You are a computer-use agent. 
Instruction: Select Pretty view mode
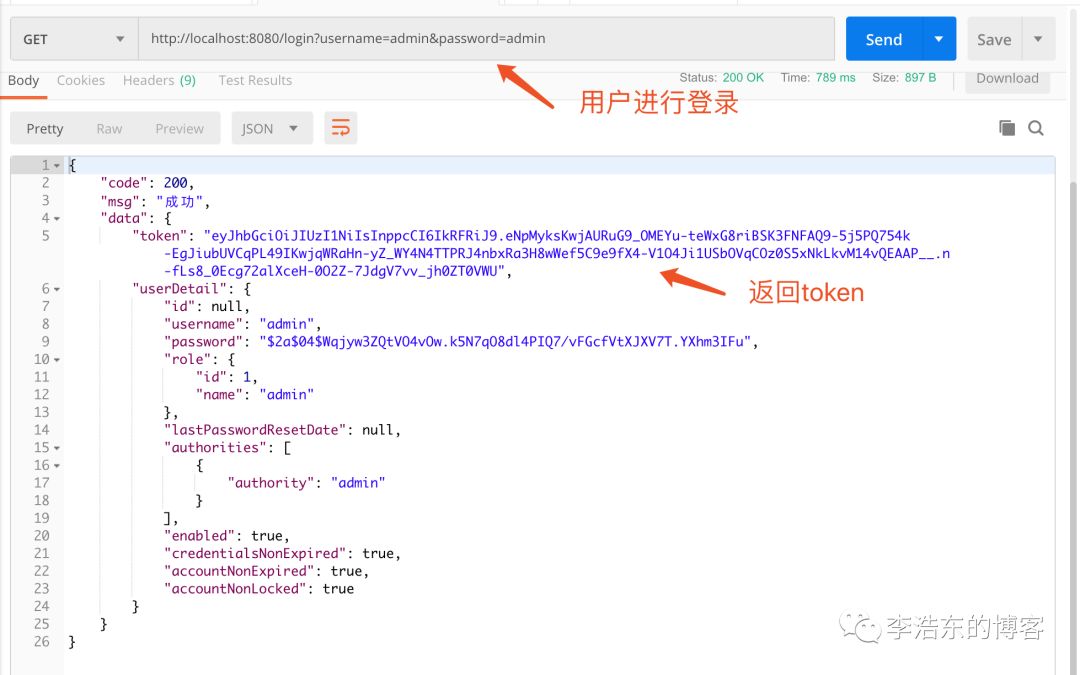45,129
